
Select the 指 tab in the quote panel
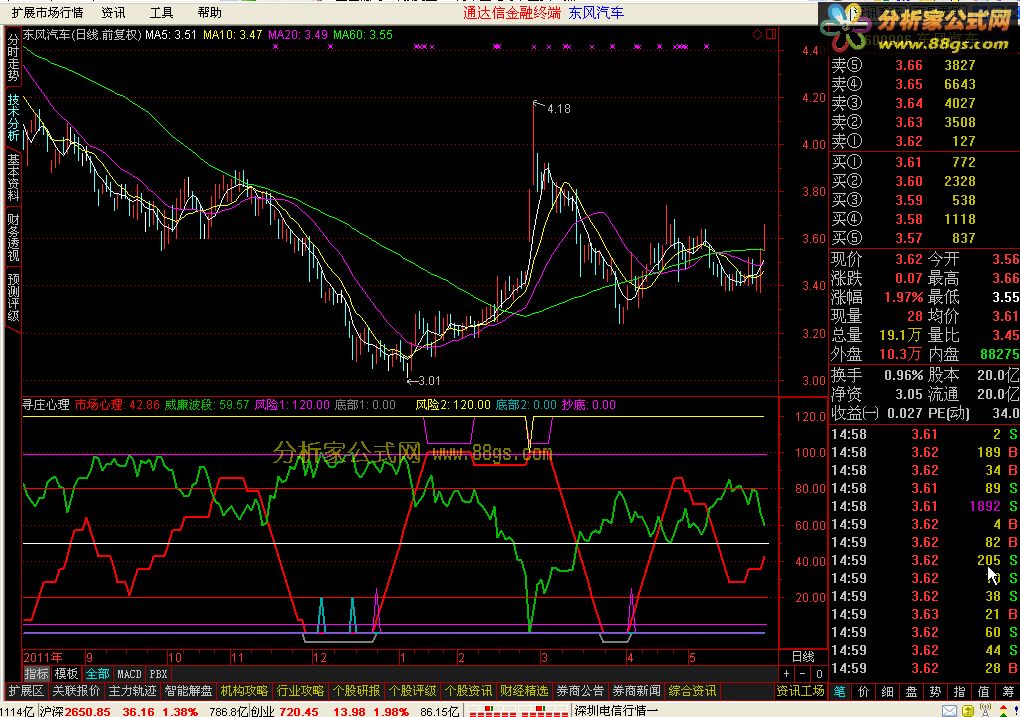(x=960, y=691)
